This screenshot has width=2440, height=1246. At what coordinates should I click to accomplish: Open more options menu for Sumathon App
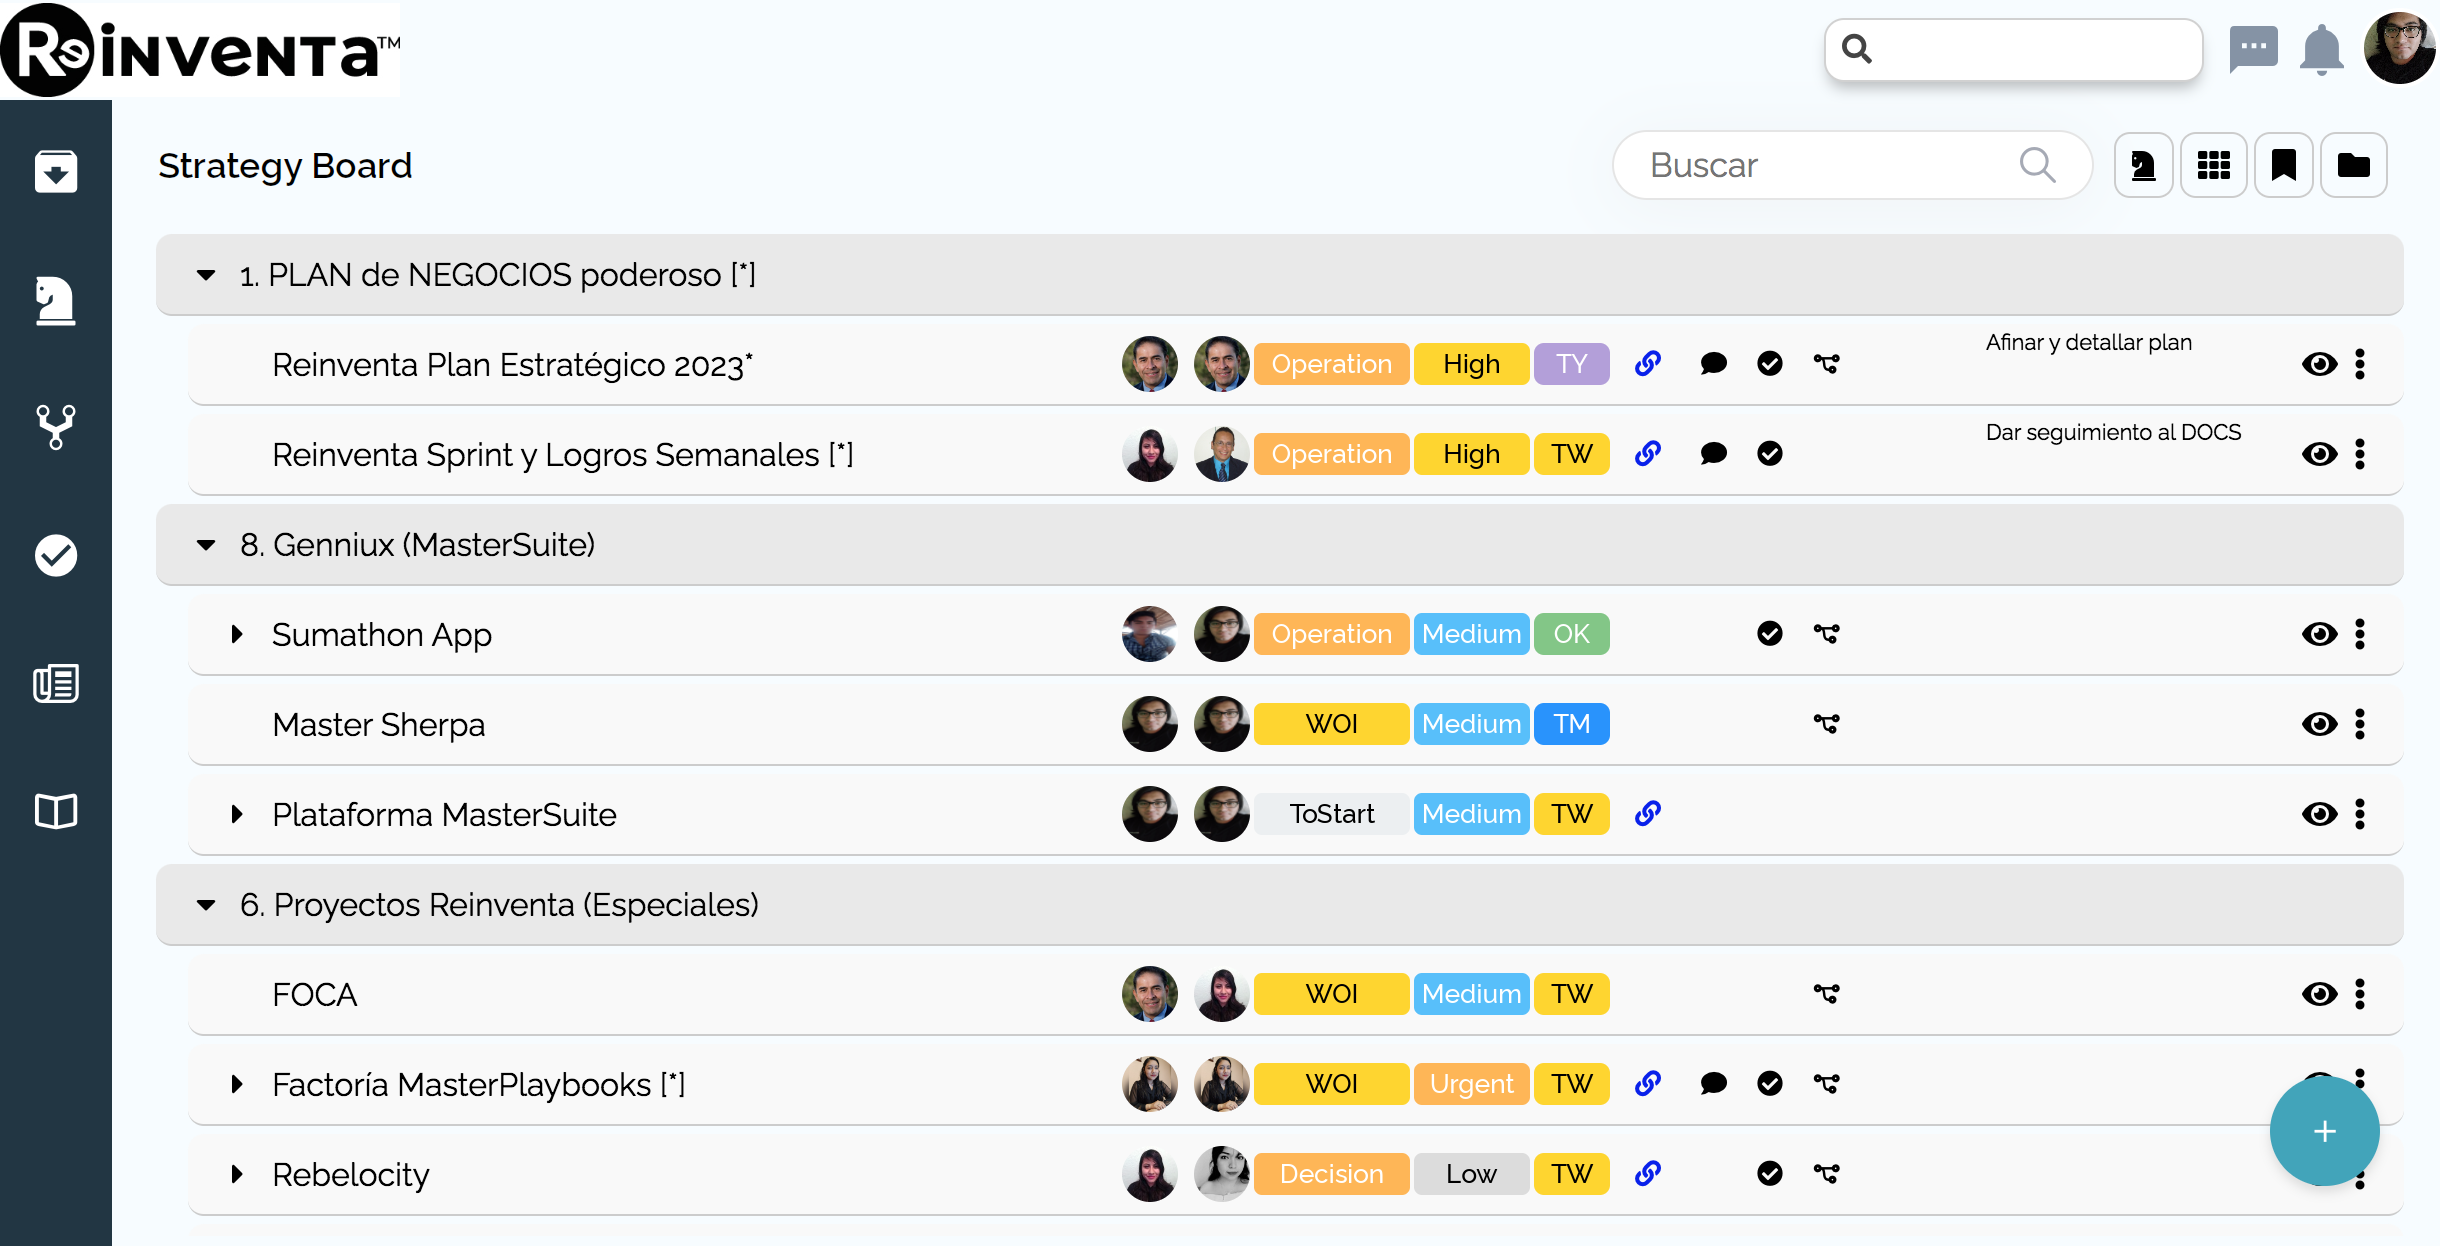coord(2360,634)
